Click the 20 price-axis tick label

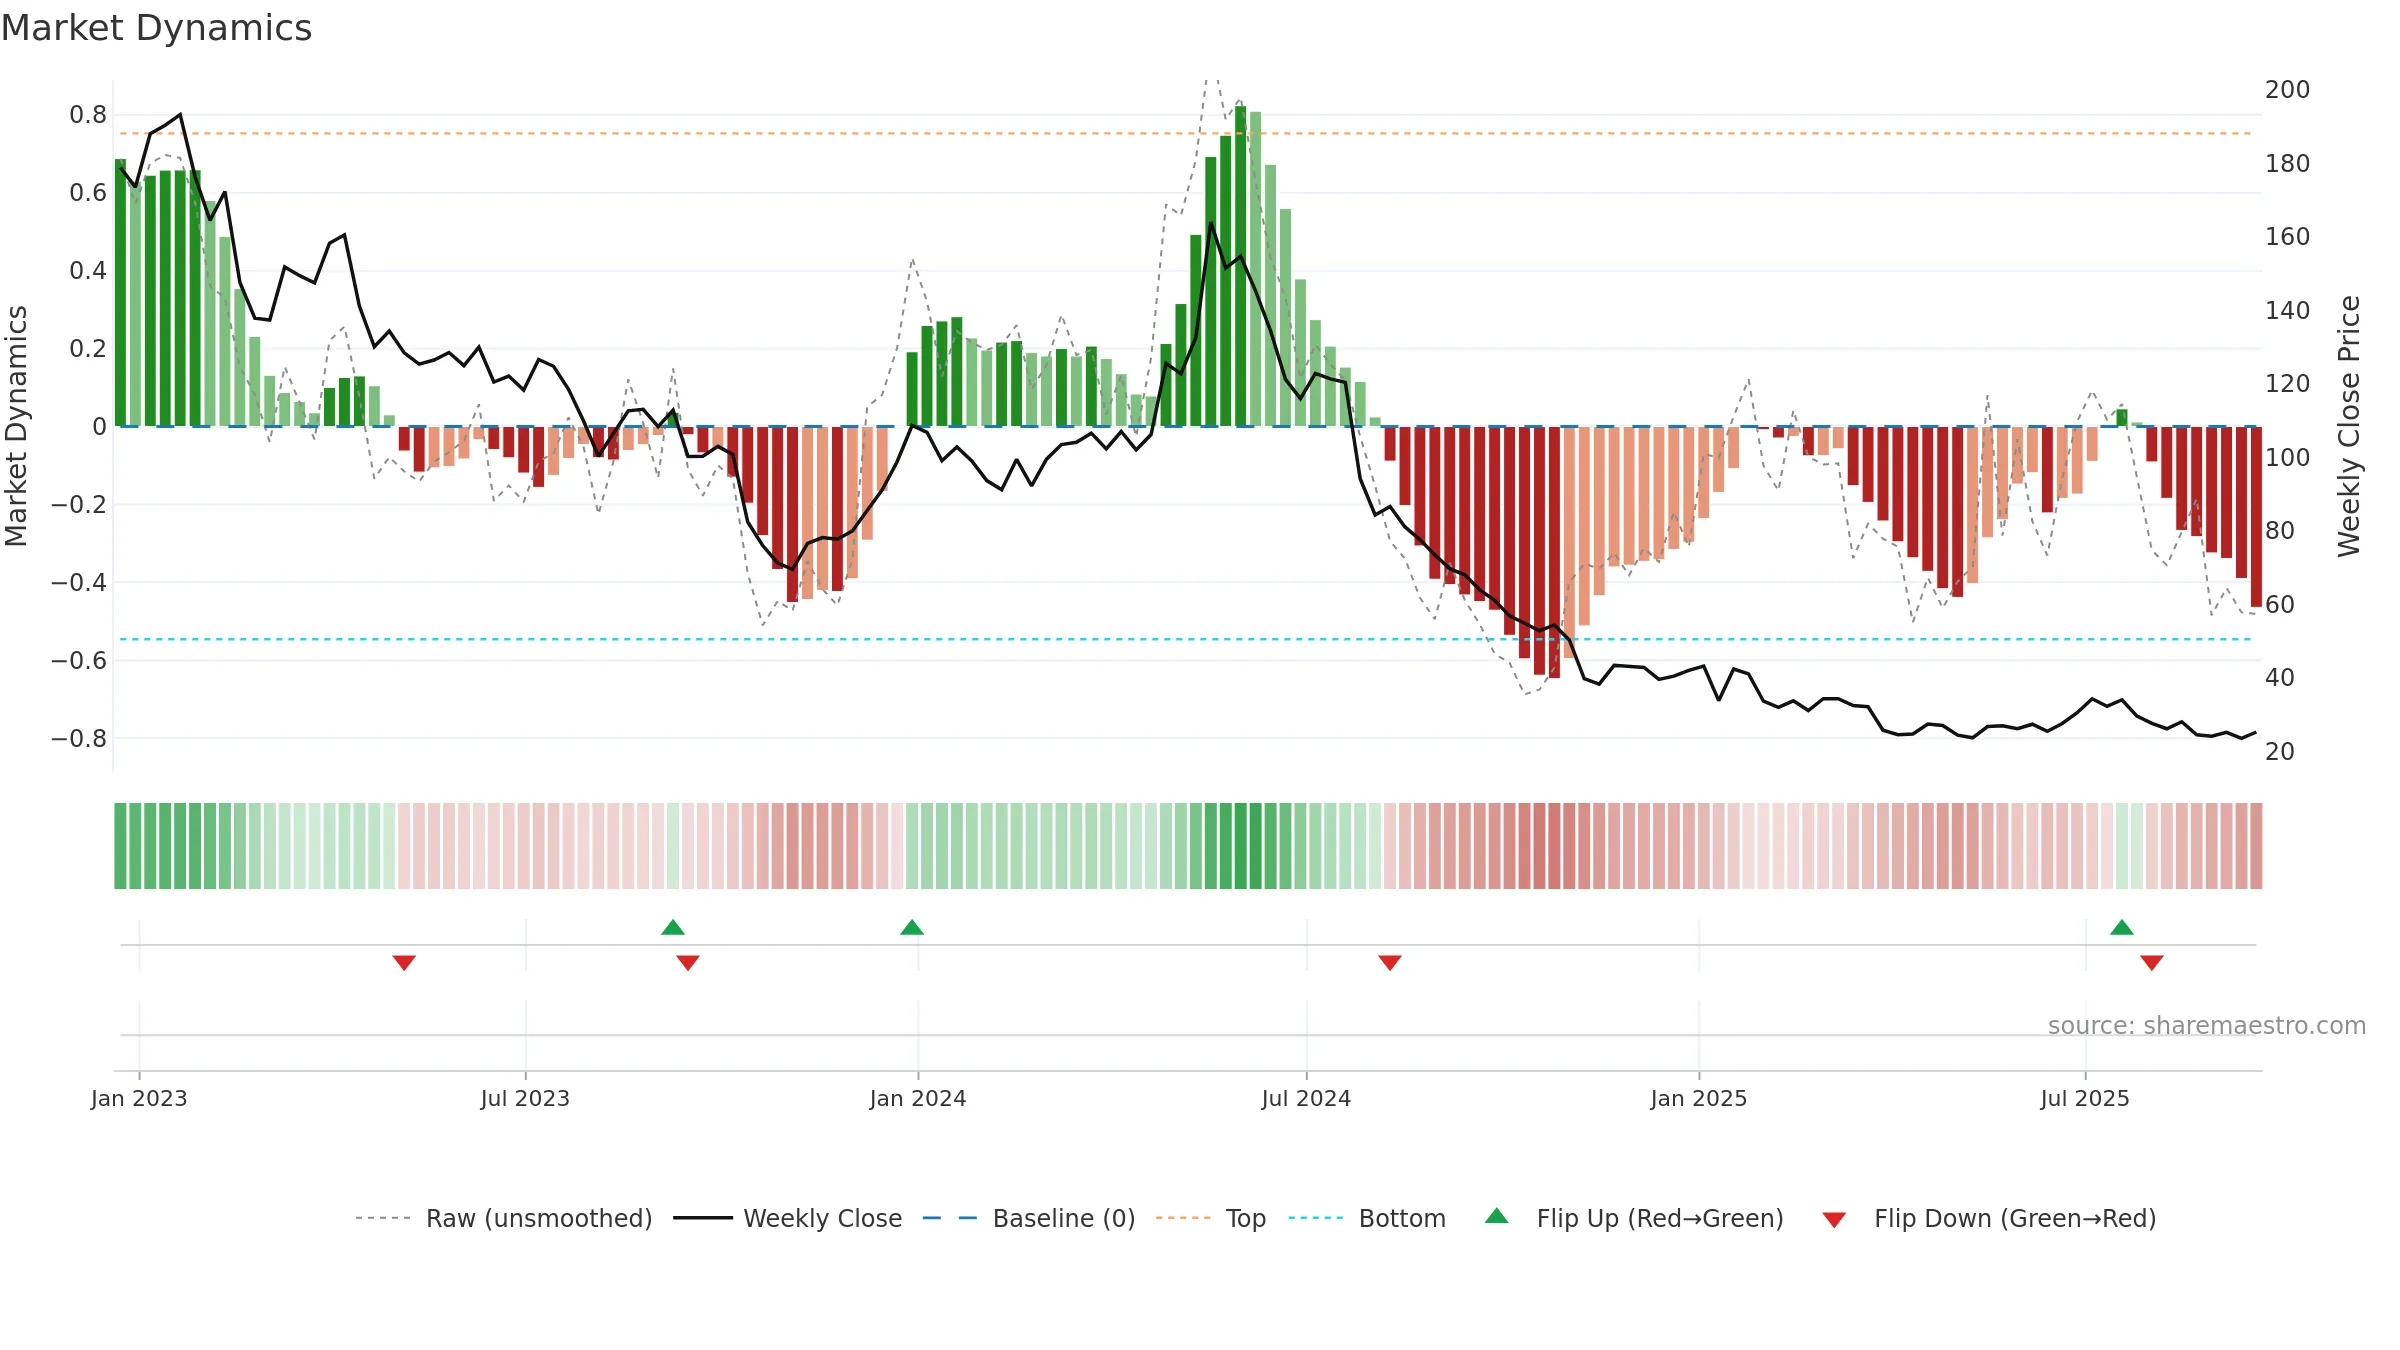(x=2280, y=752)
